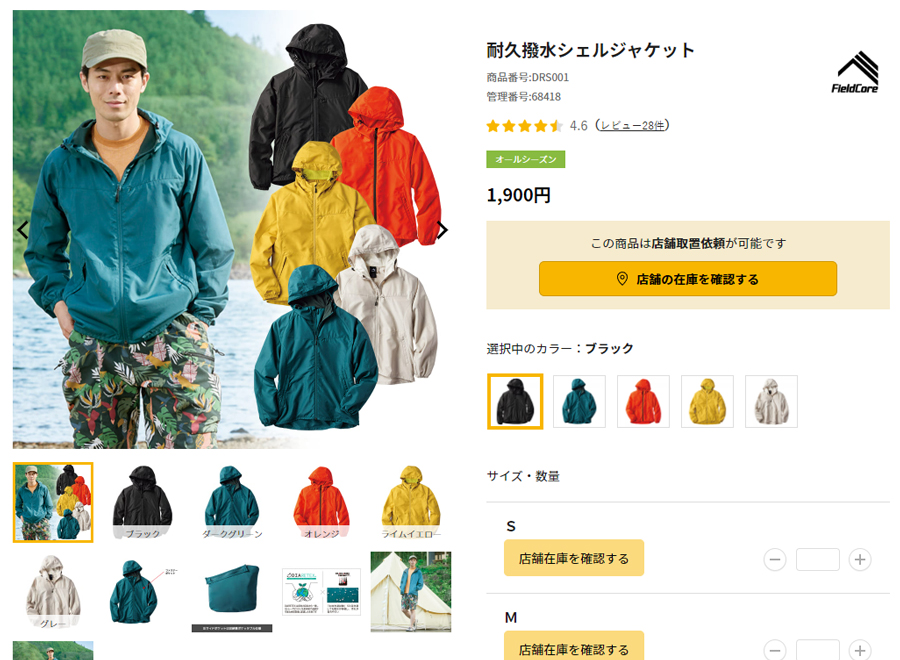Pick the orange jacket color swatch

[643, 402]
